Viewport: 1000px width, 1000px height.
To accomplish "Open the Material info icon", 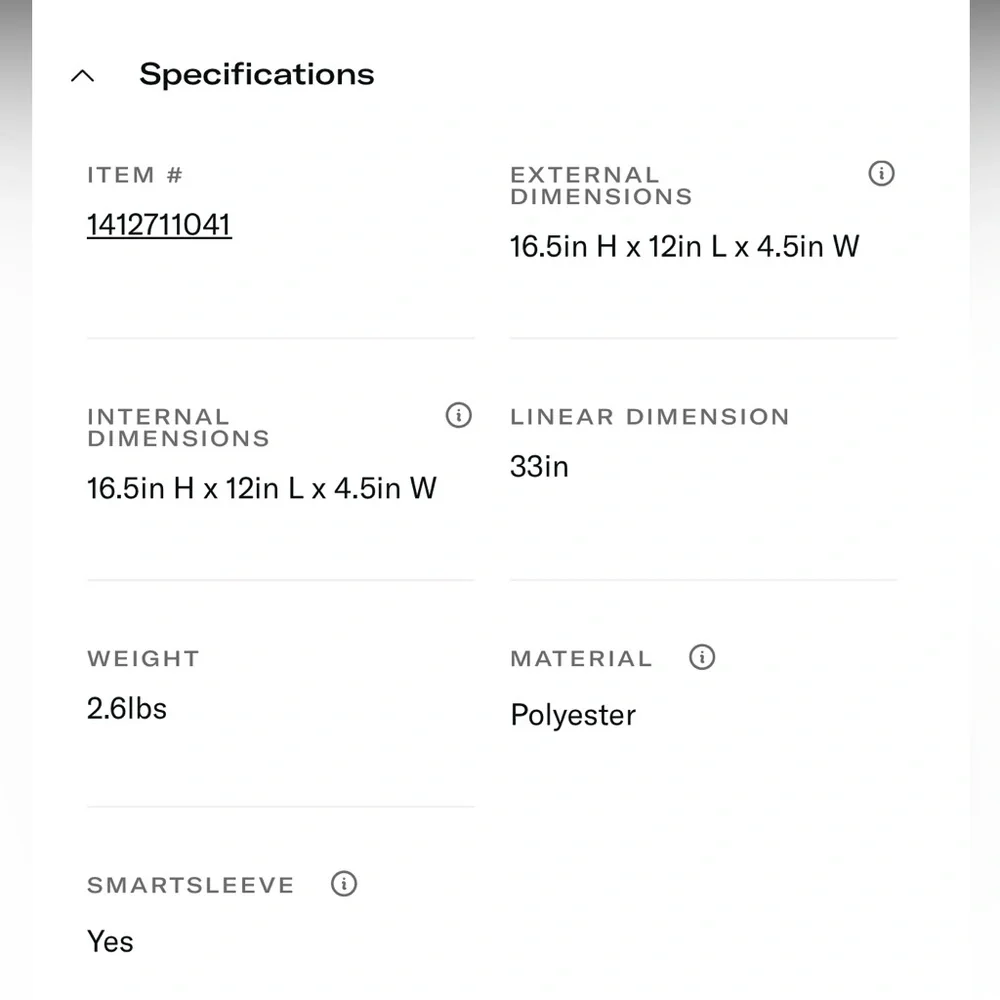I will pos(702,657).
